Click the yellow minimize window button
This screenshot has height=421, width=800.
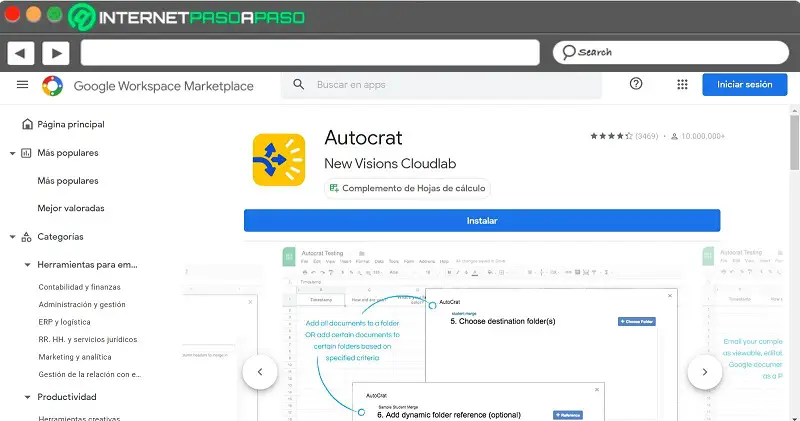coord(34,14)
